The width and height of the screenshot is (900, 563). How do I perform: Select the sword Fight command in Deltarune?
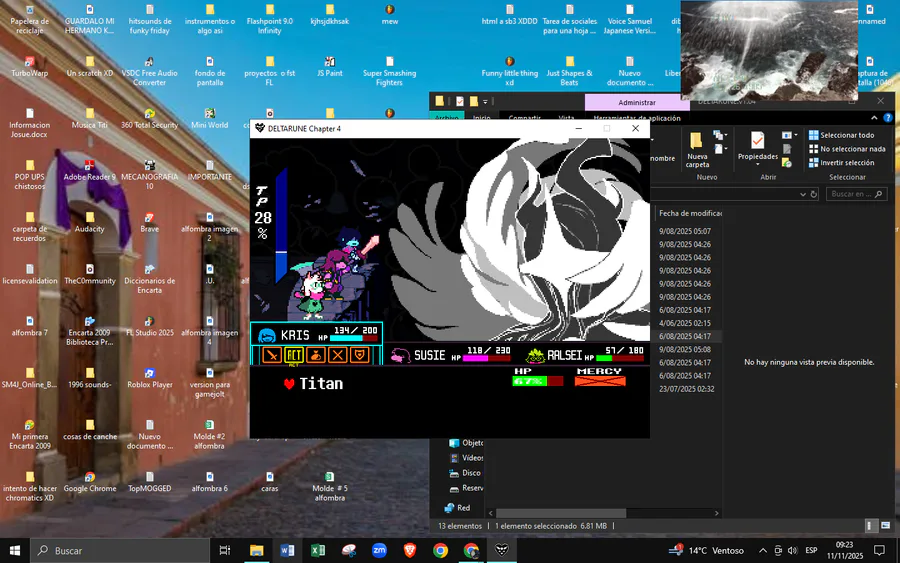click(272, 355)
